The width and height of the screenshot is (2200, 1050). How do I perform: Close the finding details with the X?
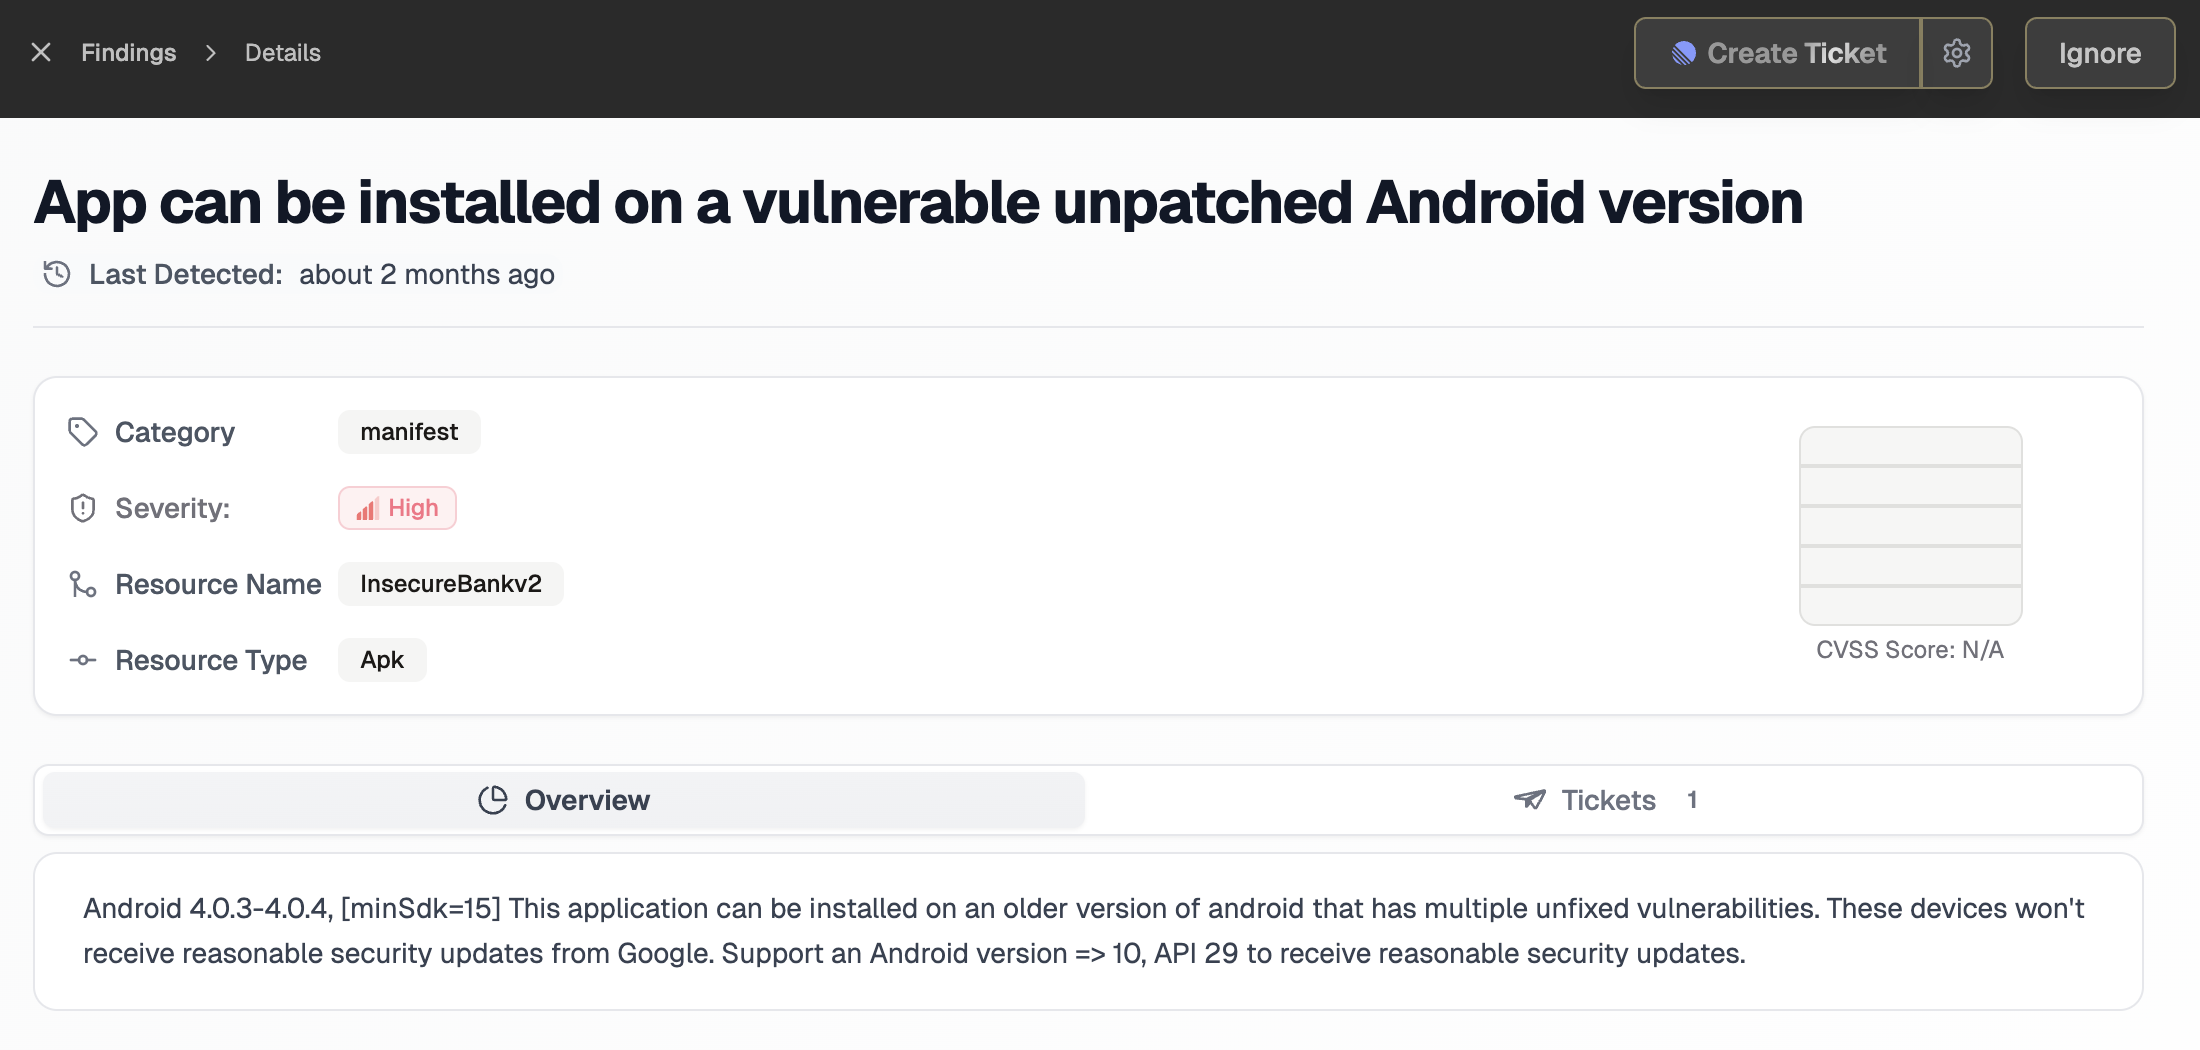click(x=40, y=52)
